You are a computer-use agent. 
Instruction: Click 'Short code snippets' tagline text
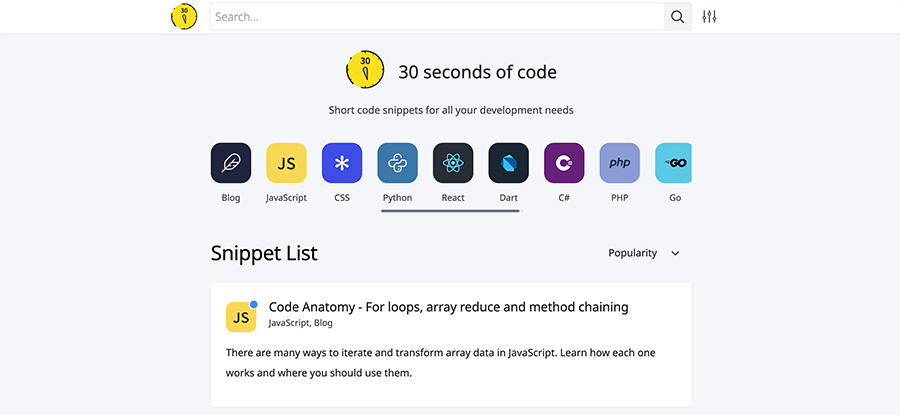point(451,110)
